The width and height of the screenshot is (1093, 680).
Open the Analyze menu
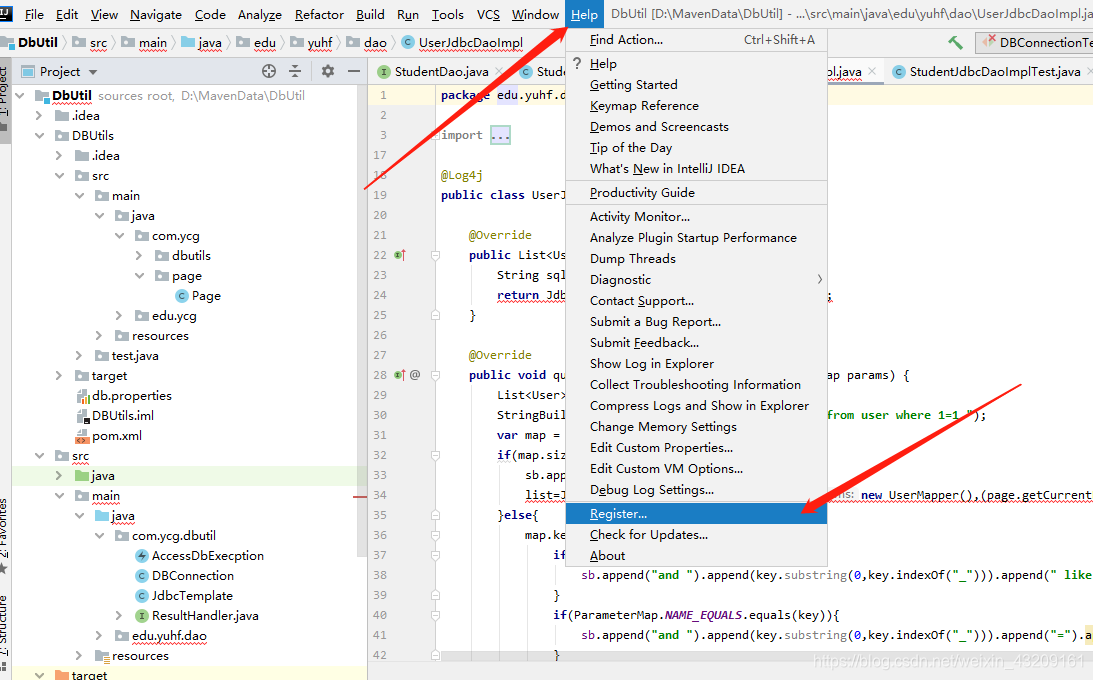(259, 15)
